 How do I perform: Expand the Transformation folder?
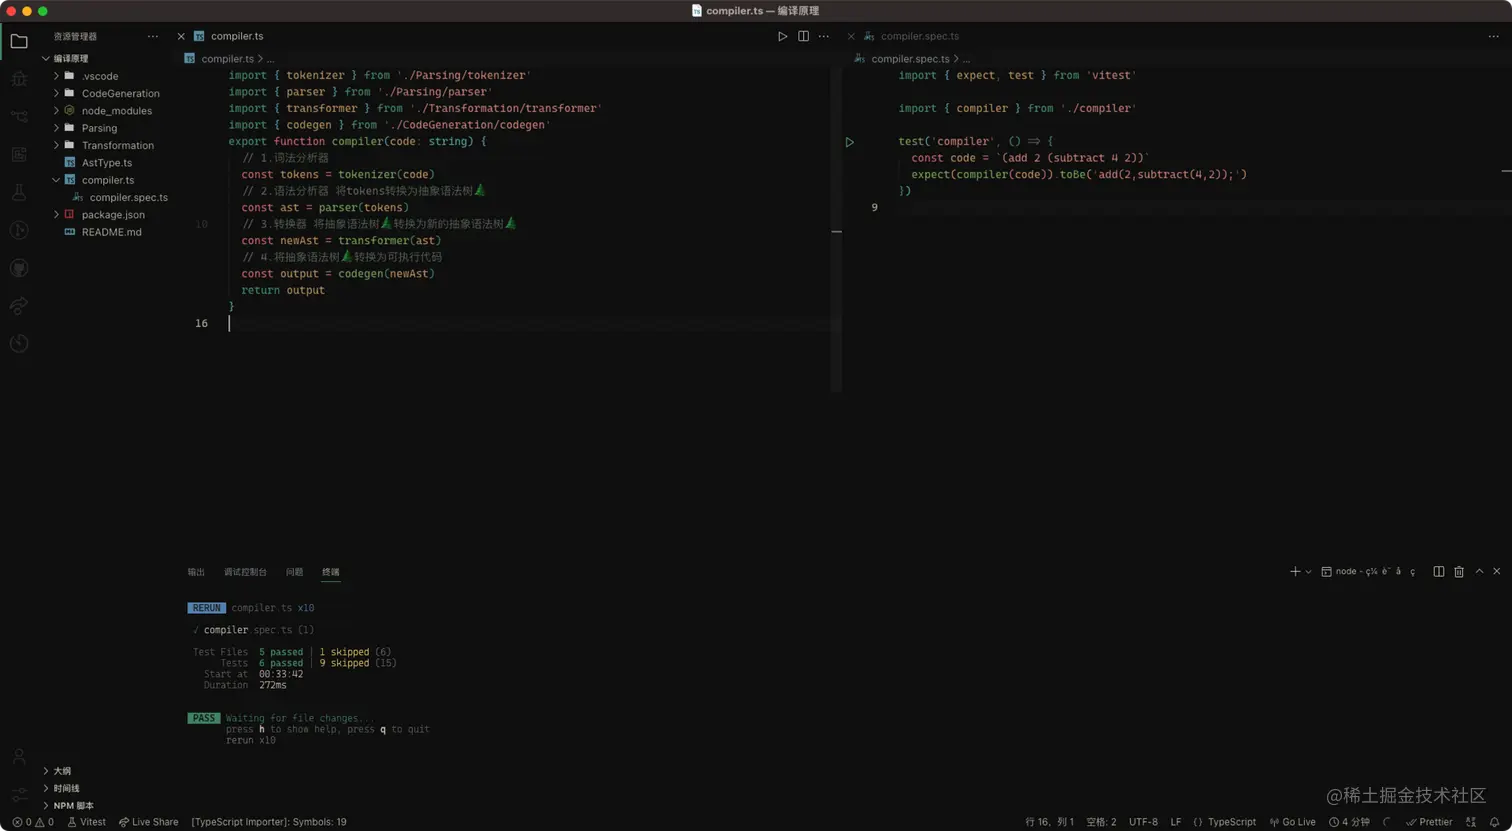click(57, 145)
